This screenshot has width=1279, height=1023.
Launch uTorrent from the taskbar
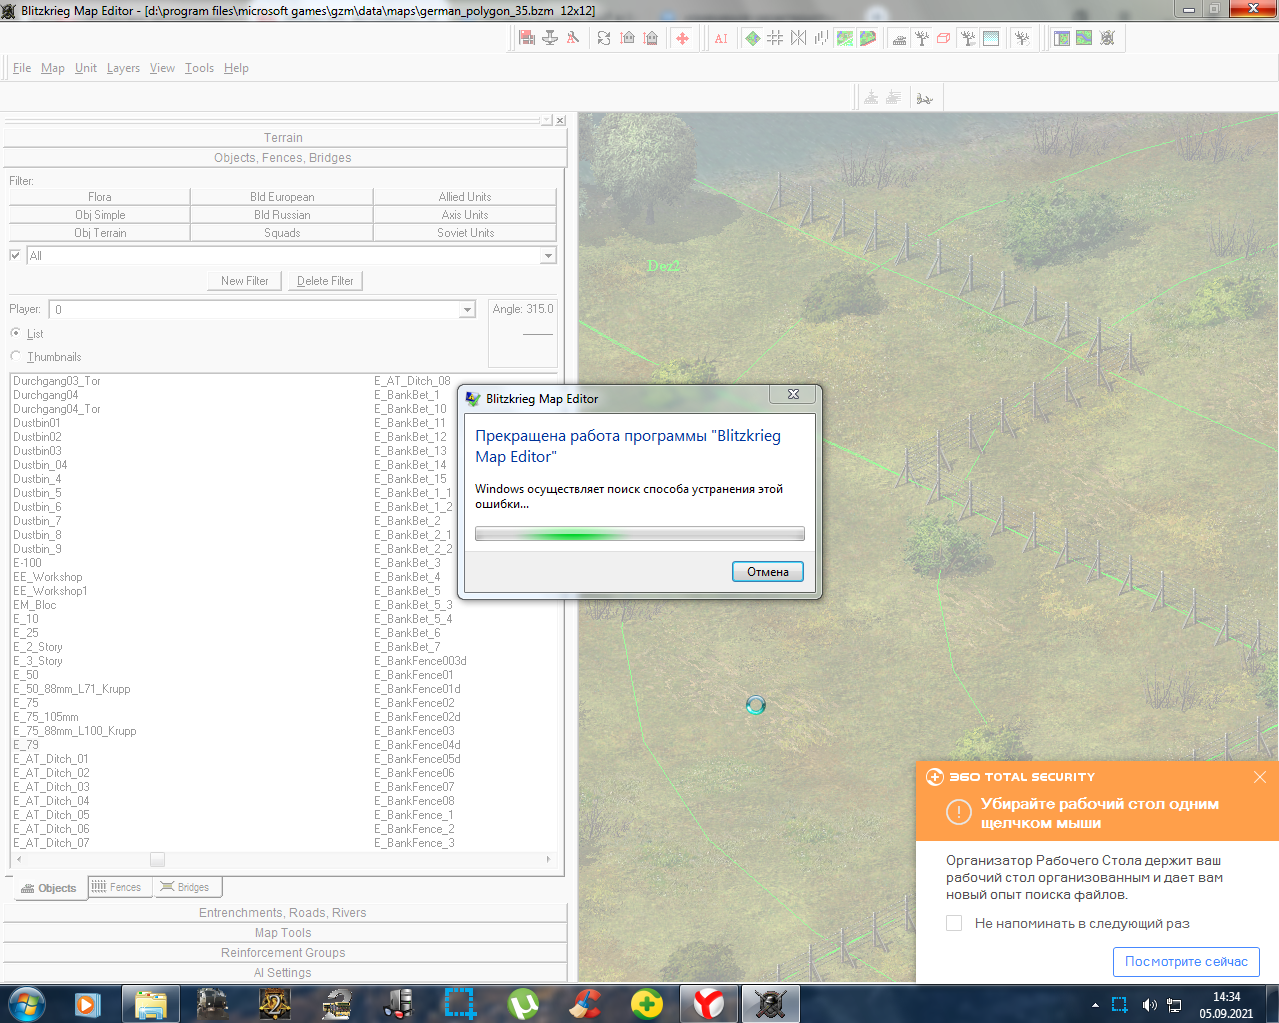tap(523, 1004)
